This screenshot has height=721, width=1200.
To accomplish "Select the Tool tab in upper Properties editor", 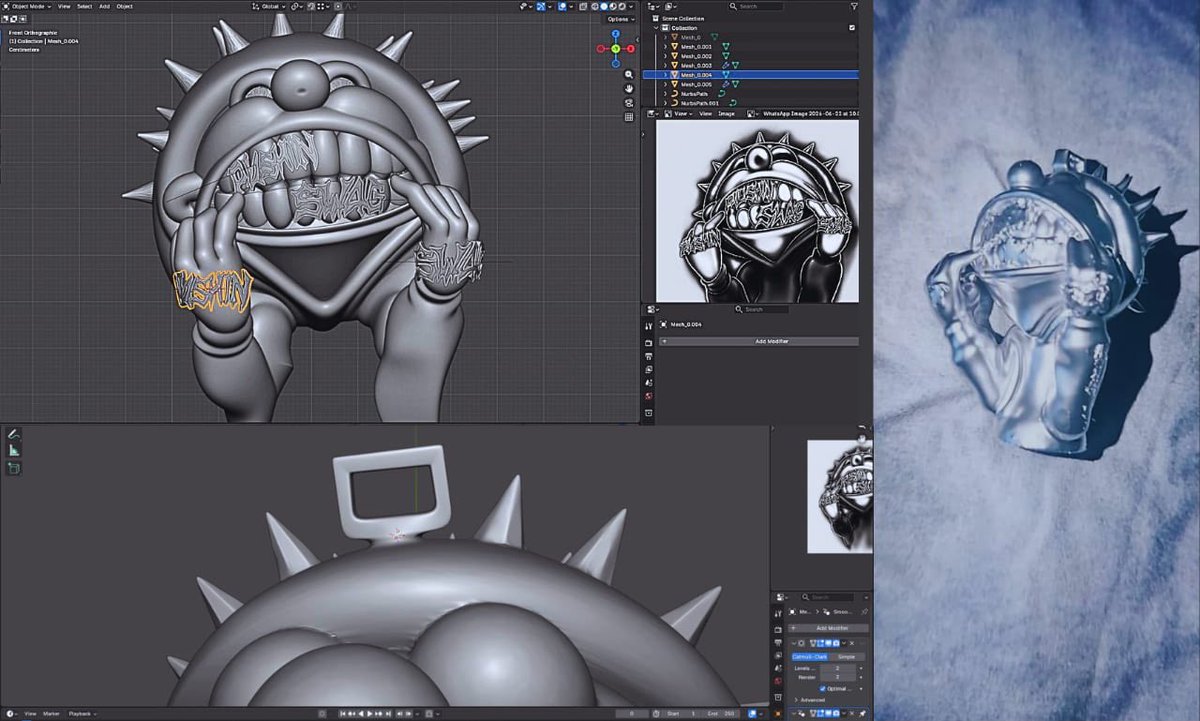I will (x=648, y=326).
